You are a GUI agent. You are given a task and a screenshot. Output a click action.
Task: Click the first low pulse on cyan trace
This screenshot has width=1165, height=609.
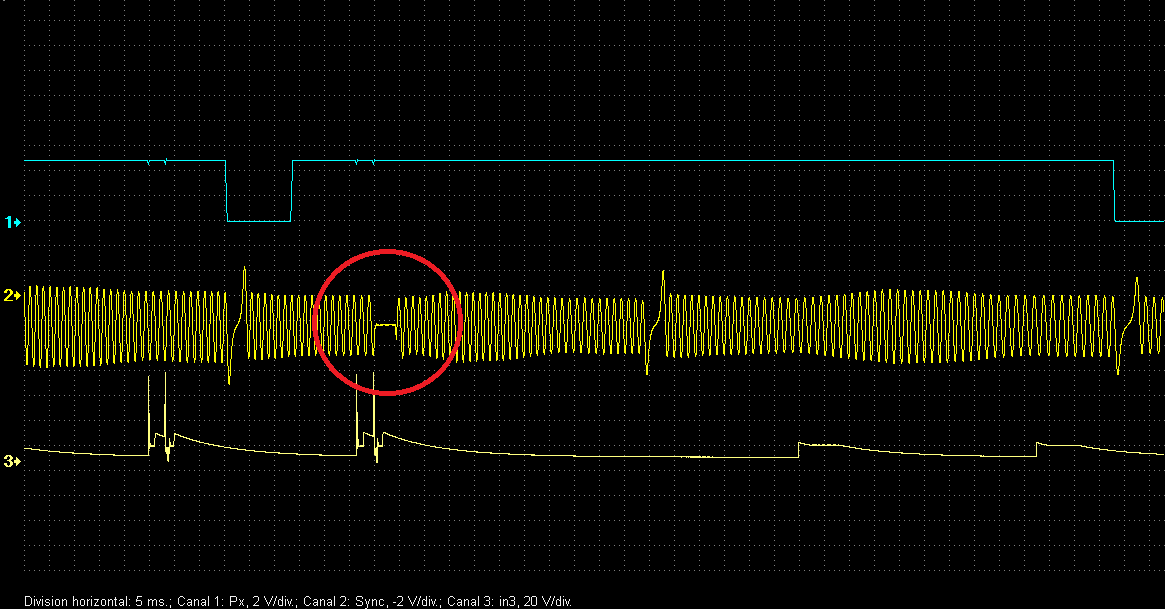pyautogui.click(x=259, y=219)
